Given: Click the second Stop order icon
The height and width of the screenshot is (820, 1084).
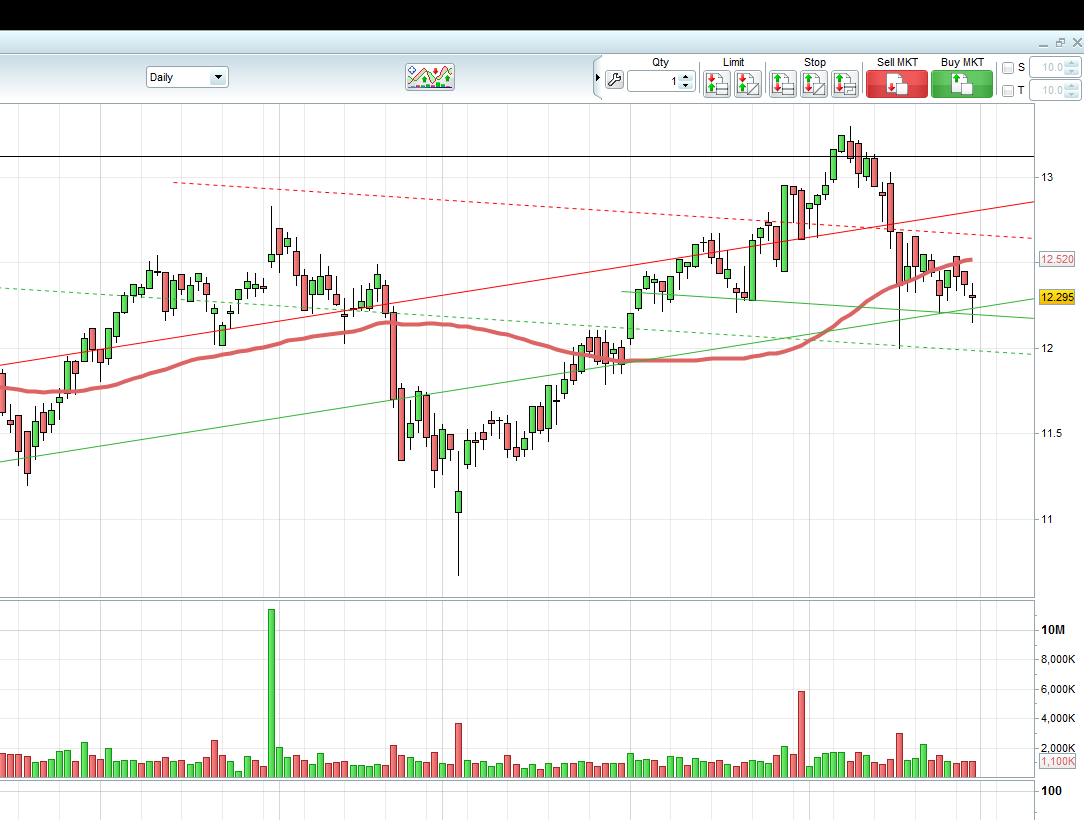Looking at the screenshot, I should pyautogui.click(x=814, y=84).
